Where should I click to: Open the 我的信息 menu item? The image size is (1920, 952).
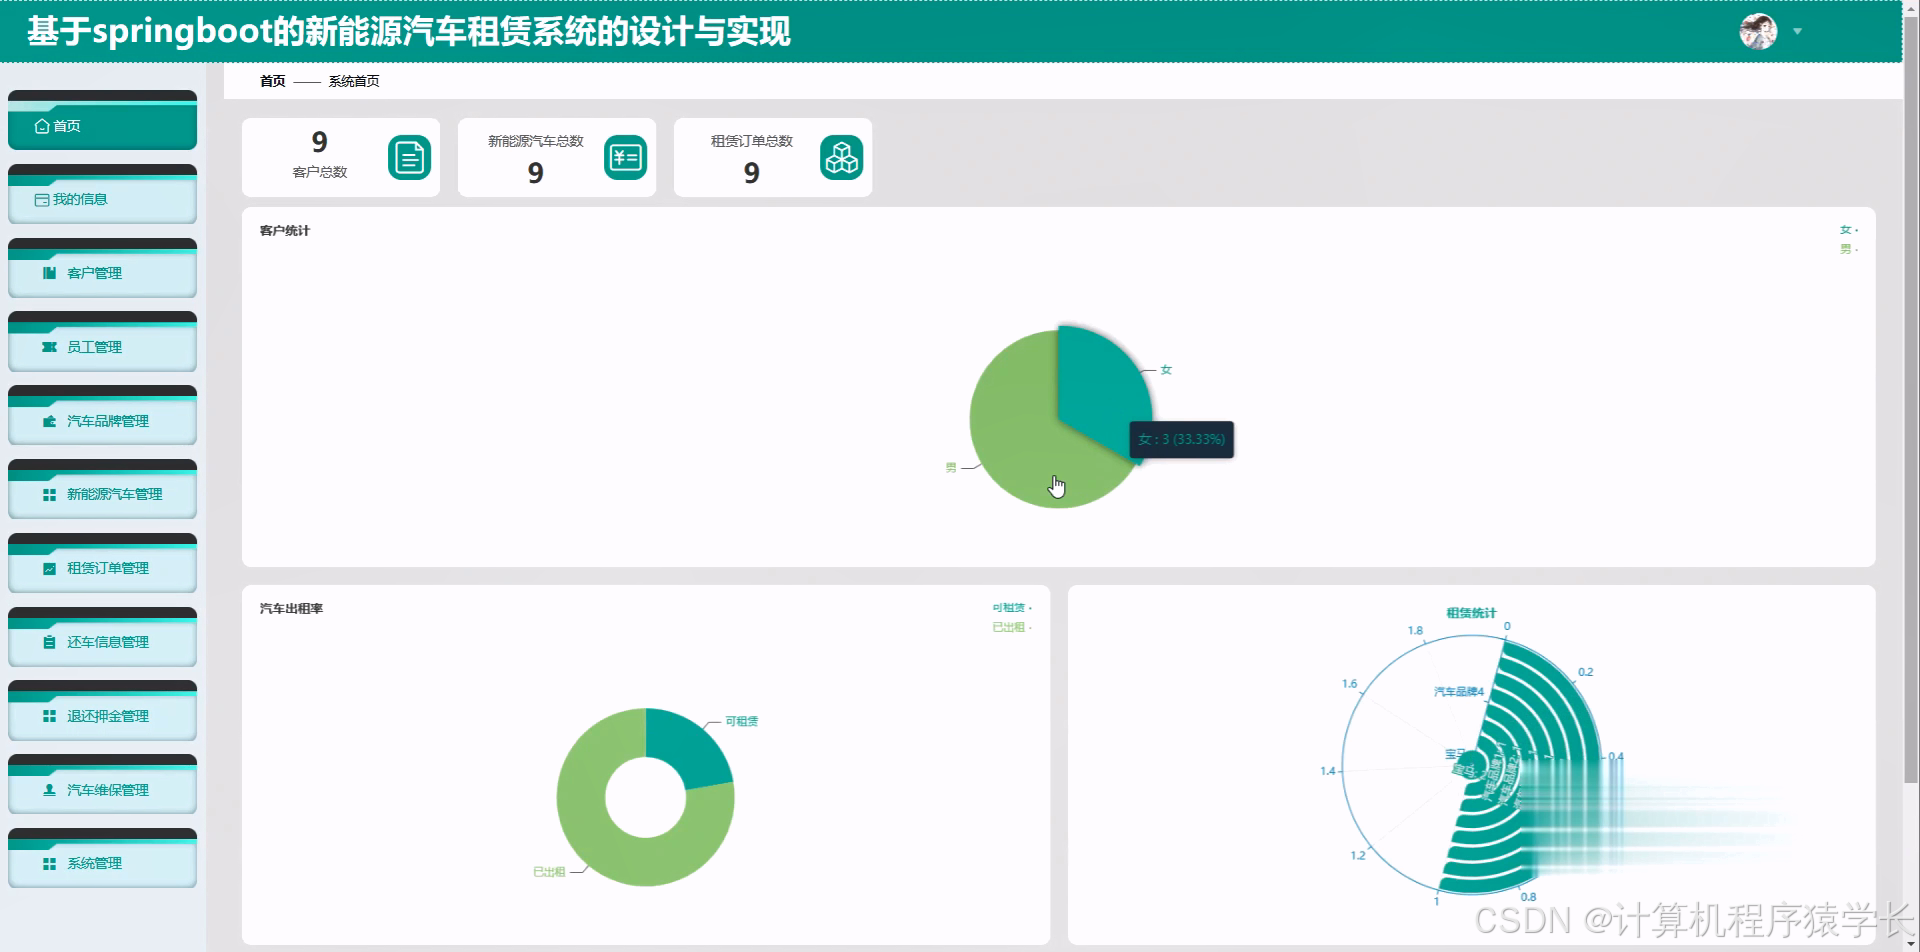tap(78, 198)
